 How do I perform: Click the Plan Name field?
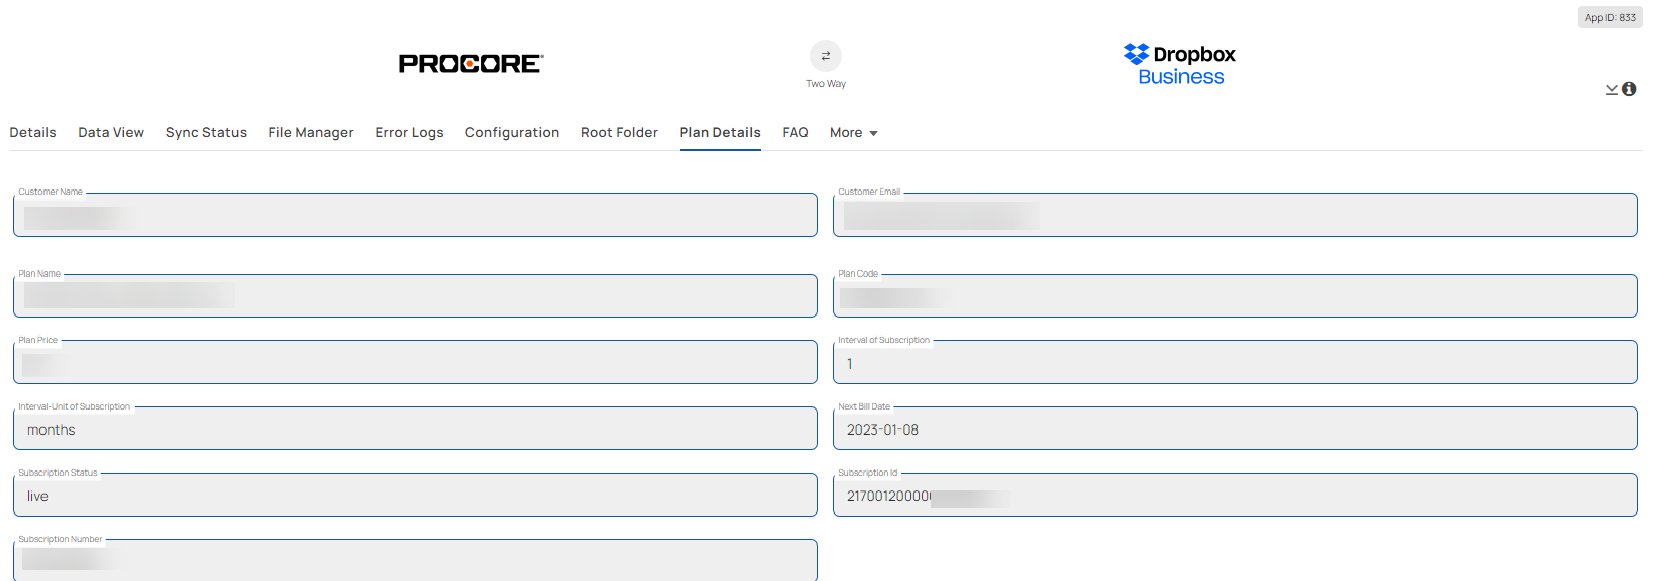pyautogui.click(x=415, y=296)
